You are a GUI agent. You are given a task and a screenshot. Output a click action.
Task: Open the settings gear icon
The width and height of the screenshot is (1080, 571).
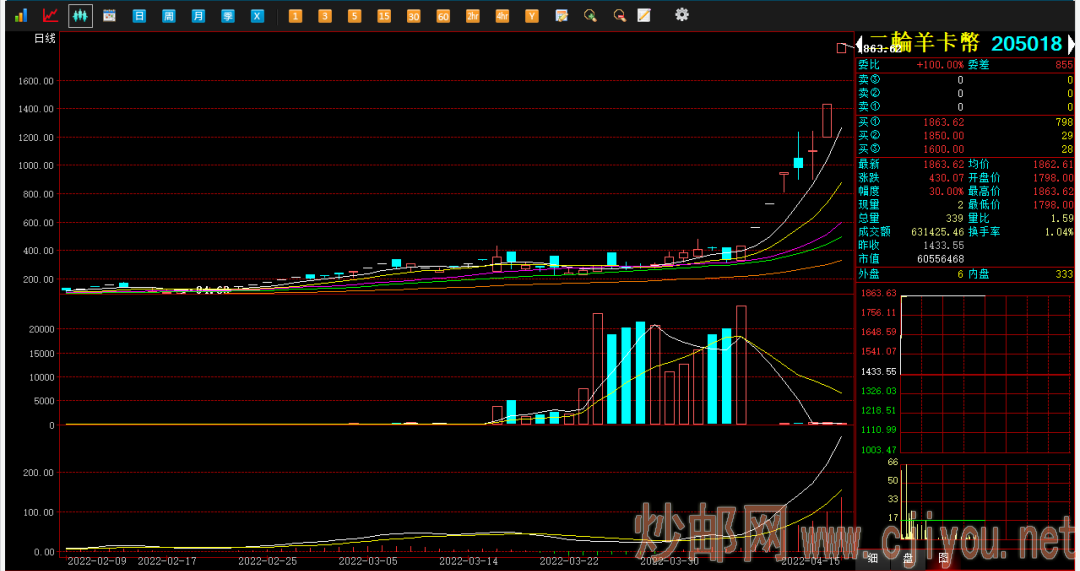click(x=682, y=15)
